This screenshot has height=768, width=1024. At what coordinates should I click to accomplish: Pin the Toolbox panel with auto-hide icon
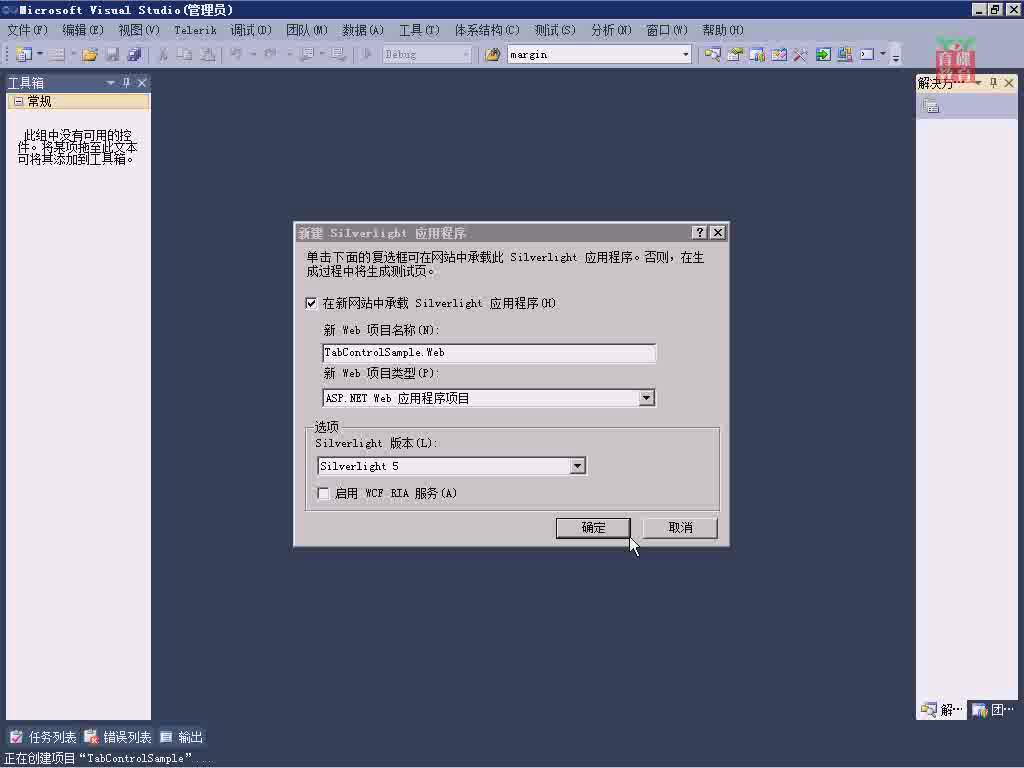point(126,82)
